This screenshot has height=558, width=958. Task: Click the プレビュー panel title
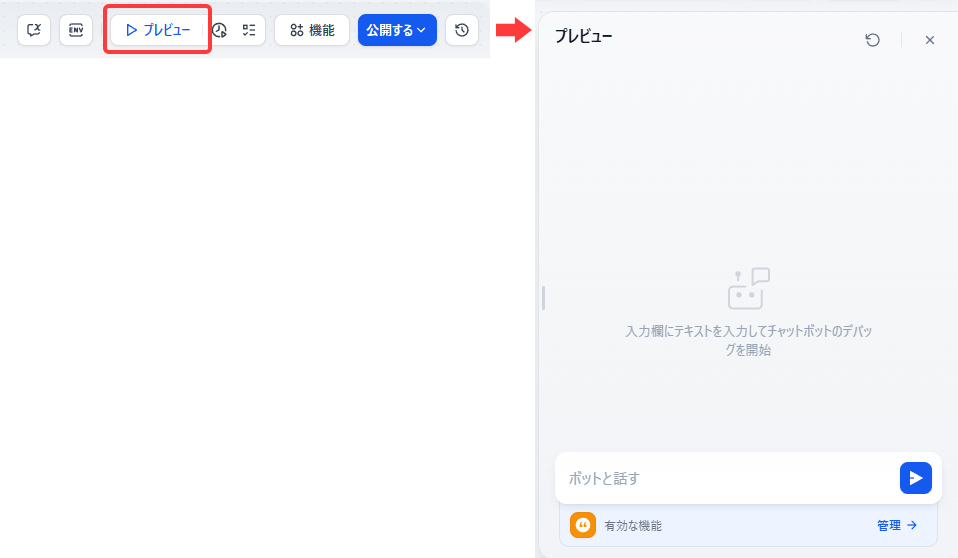[x=583, y=37]
